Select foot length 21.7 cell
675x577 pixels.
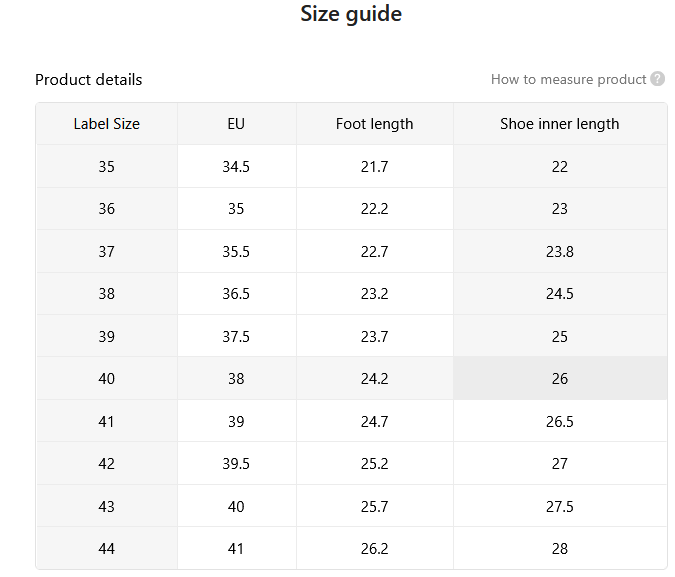click(x=375, y=166)
